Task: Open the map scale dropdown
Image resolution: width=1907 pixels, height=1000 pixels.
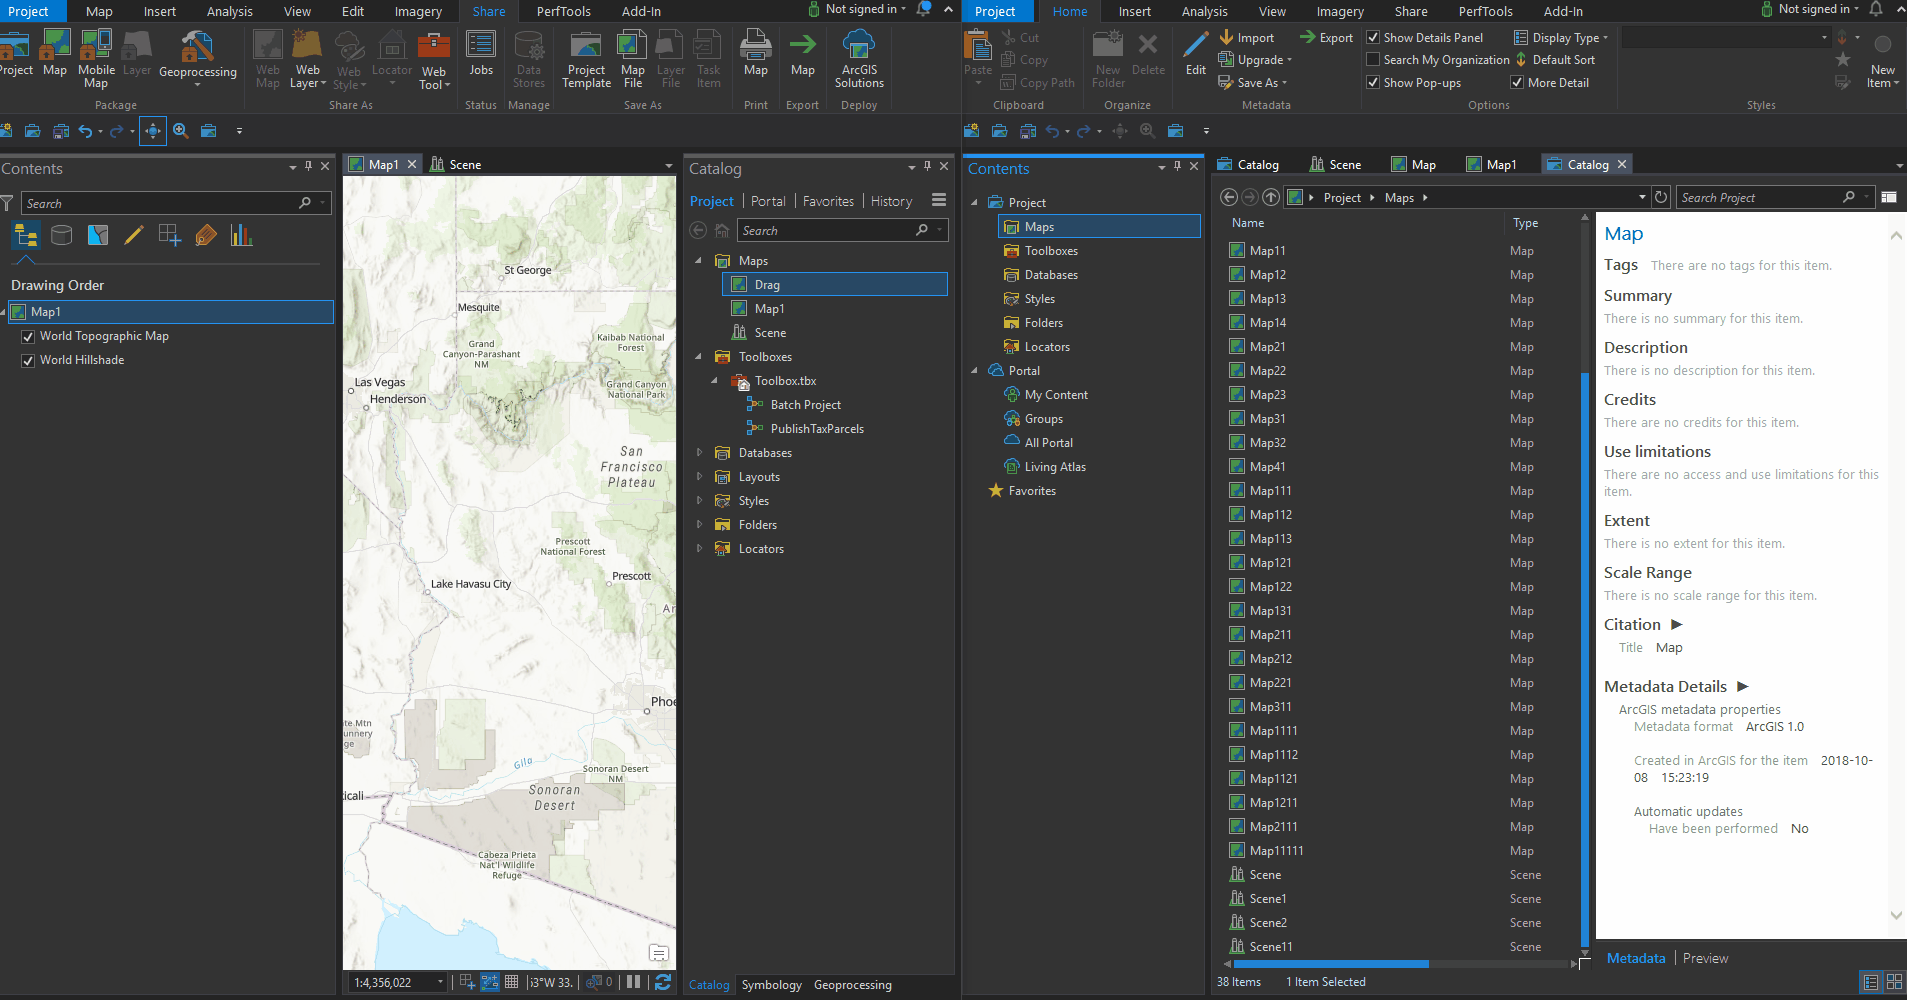Action: [x=440, y=983]
